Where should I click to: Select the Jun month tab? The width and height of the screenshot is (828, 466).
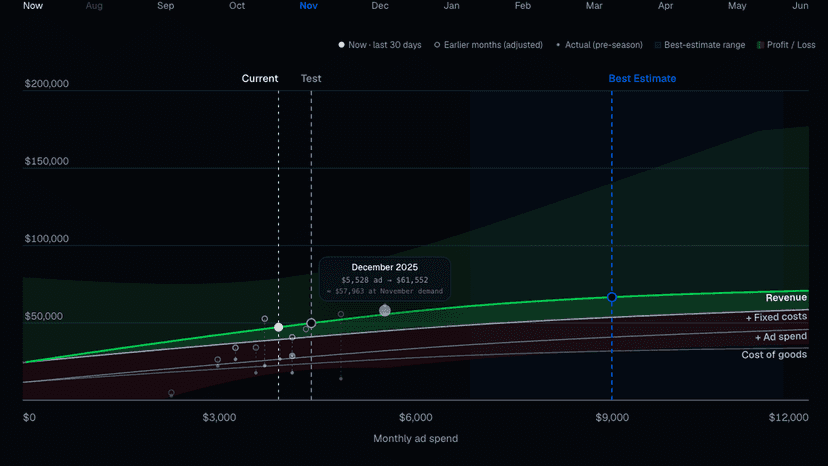click(800, 6)
